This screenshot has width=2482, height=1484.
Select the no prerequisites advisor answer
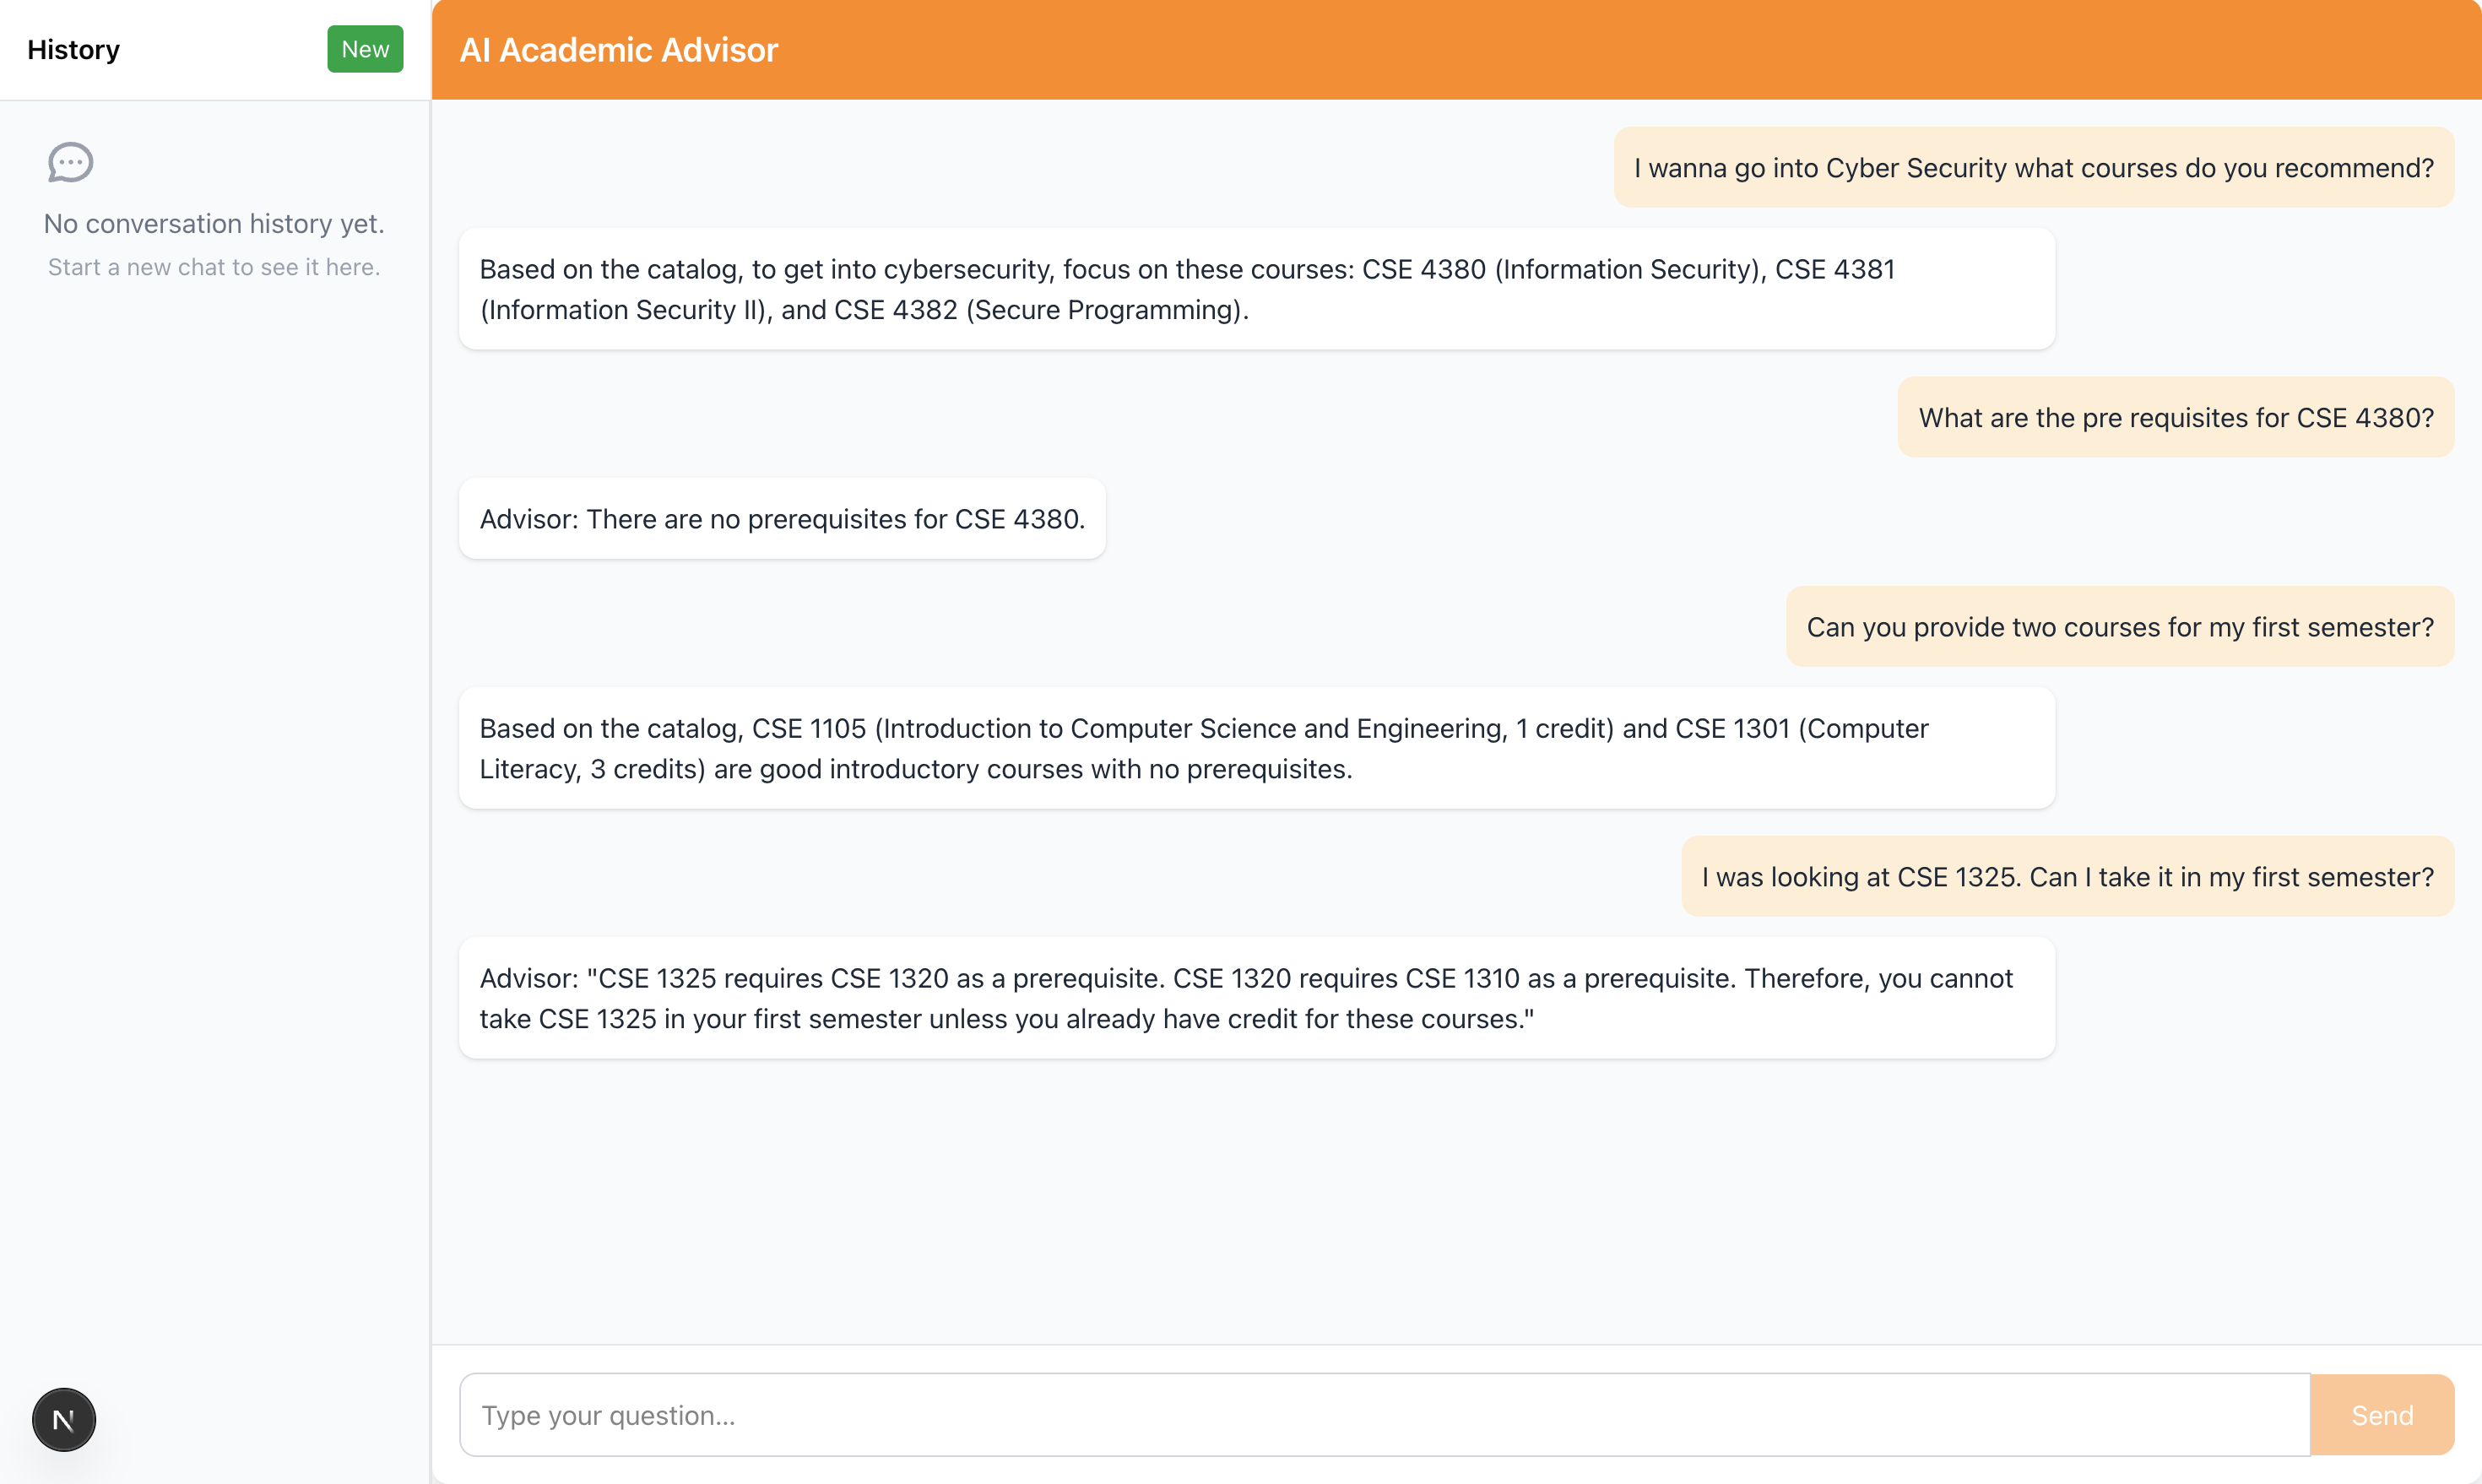click(782, 519)
